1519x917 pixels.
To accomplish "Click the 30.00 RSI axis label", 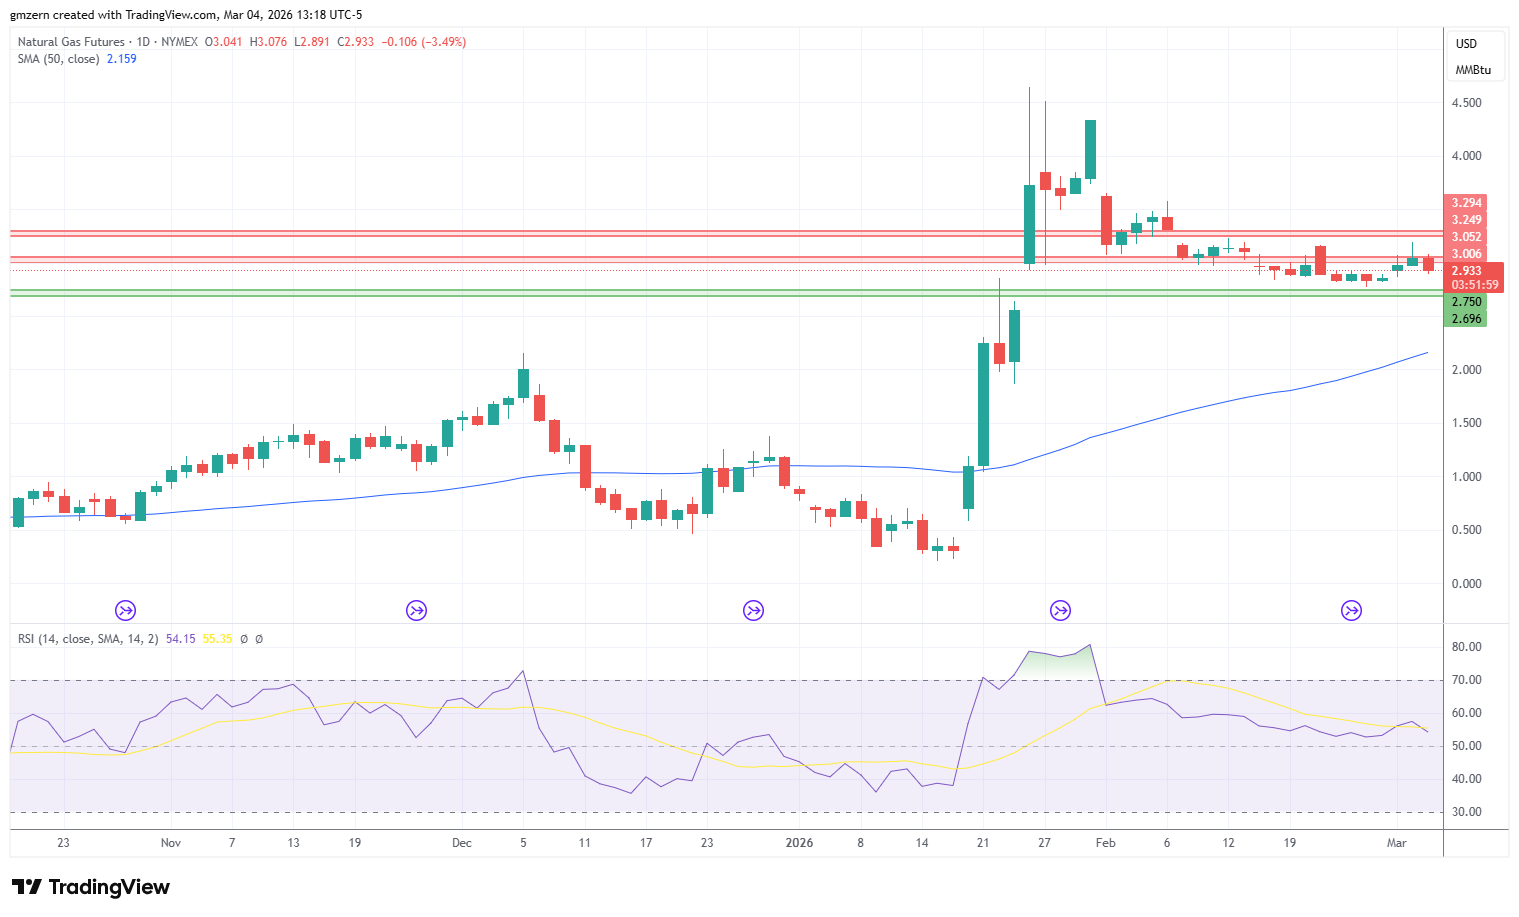I will (1467, 812).
